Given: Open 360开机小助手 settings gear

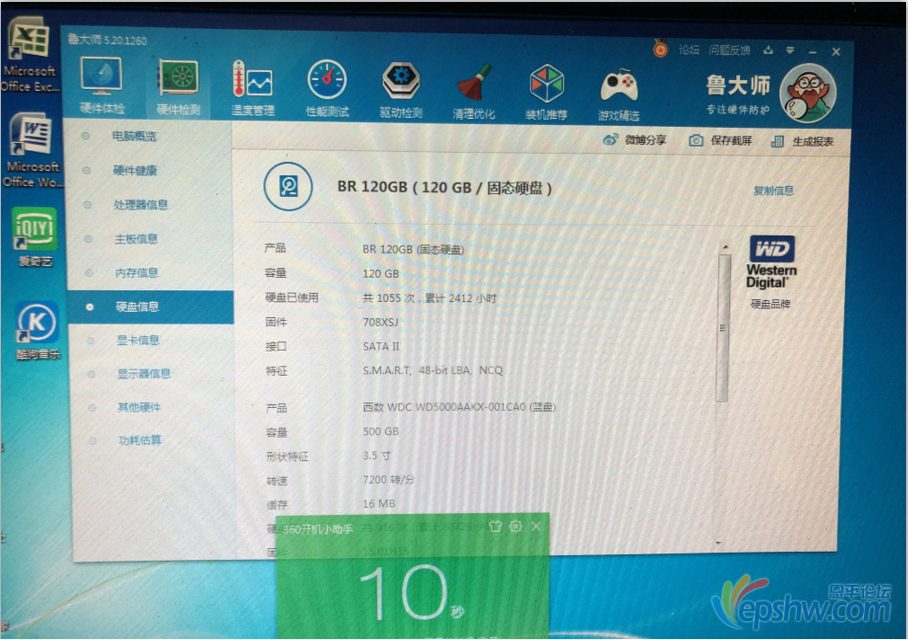Looking at the screenshot, I should pyautogui.click(x=515, y=526).
